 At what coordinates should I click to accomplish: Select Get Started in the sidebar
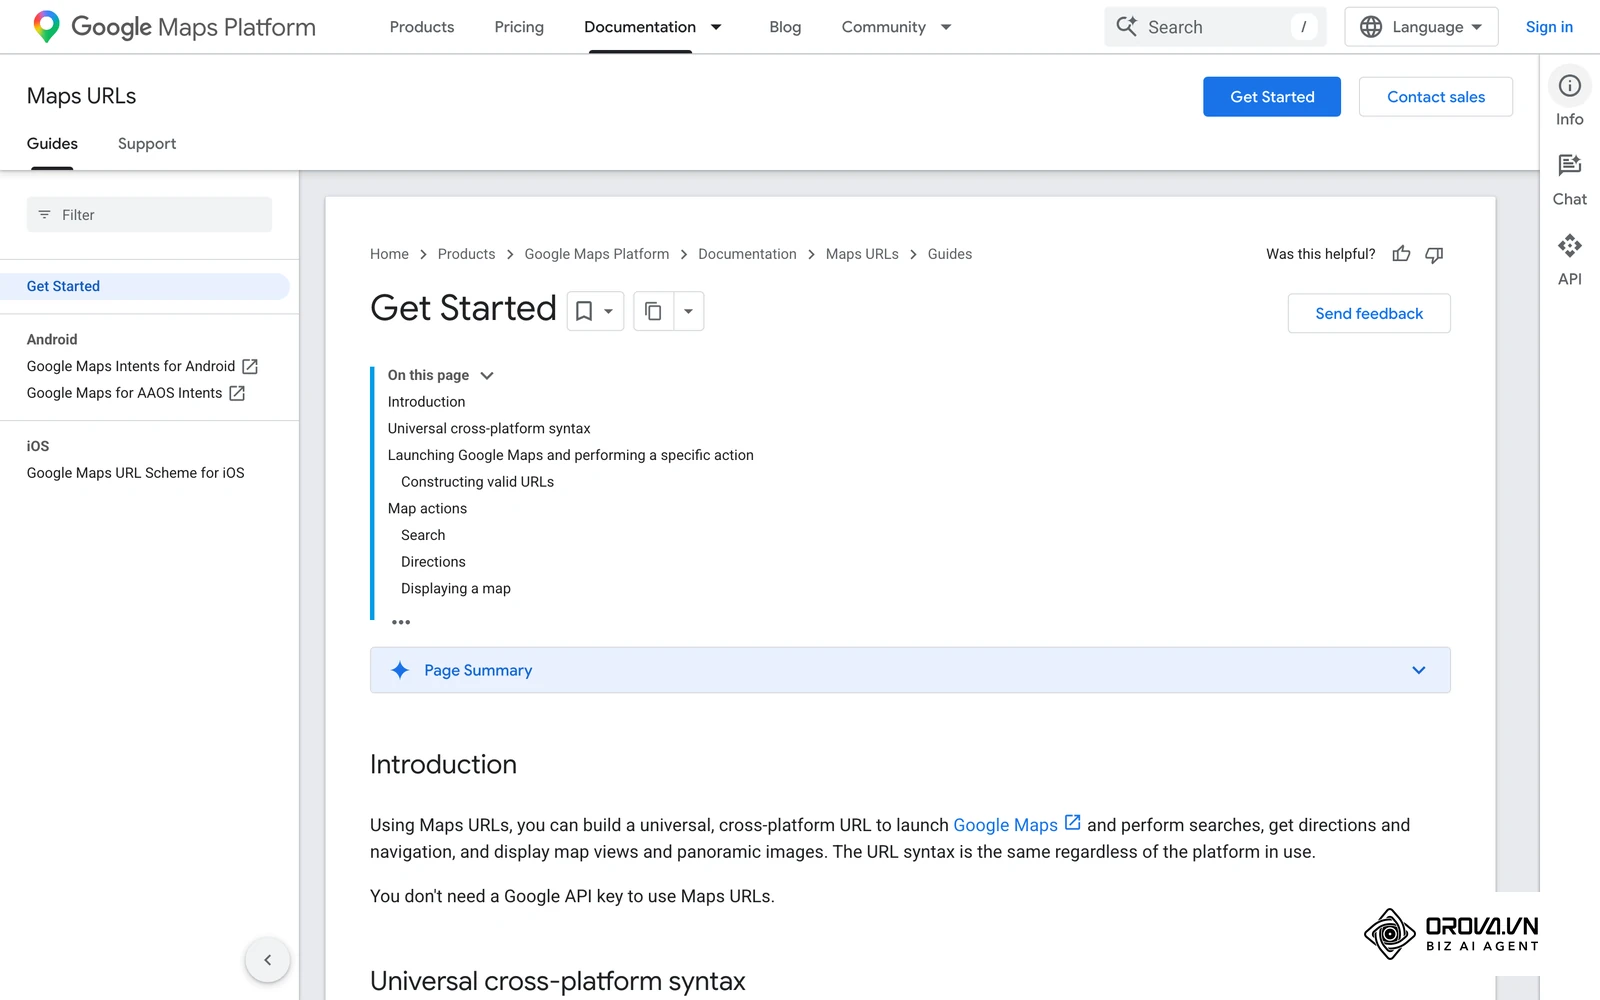coord(145,286)
